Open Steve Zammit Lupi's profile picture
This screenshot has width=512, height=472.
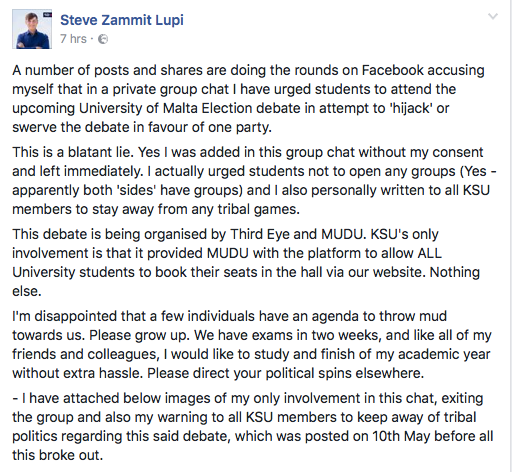click(32, 29)
